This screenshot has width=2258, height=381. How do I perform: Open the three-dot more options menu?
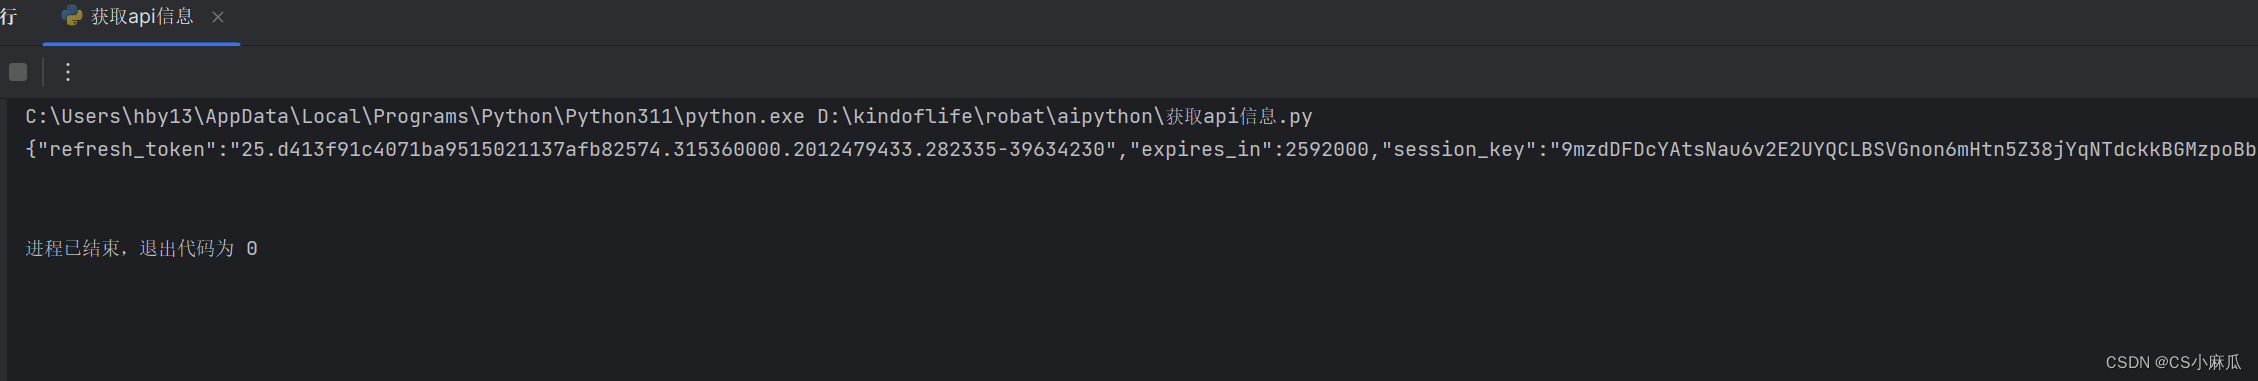coord(67,72)
